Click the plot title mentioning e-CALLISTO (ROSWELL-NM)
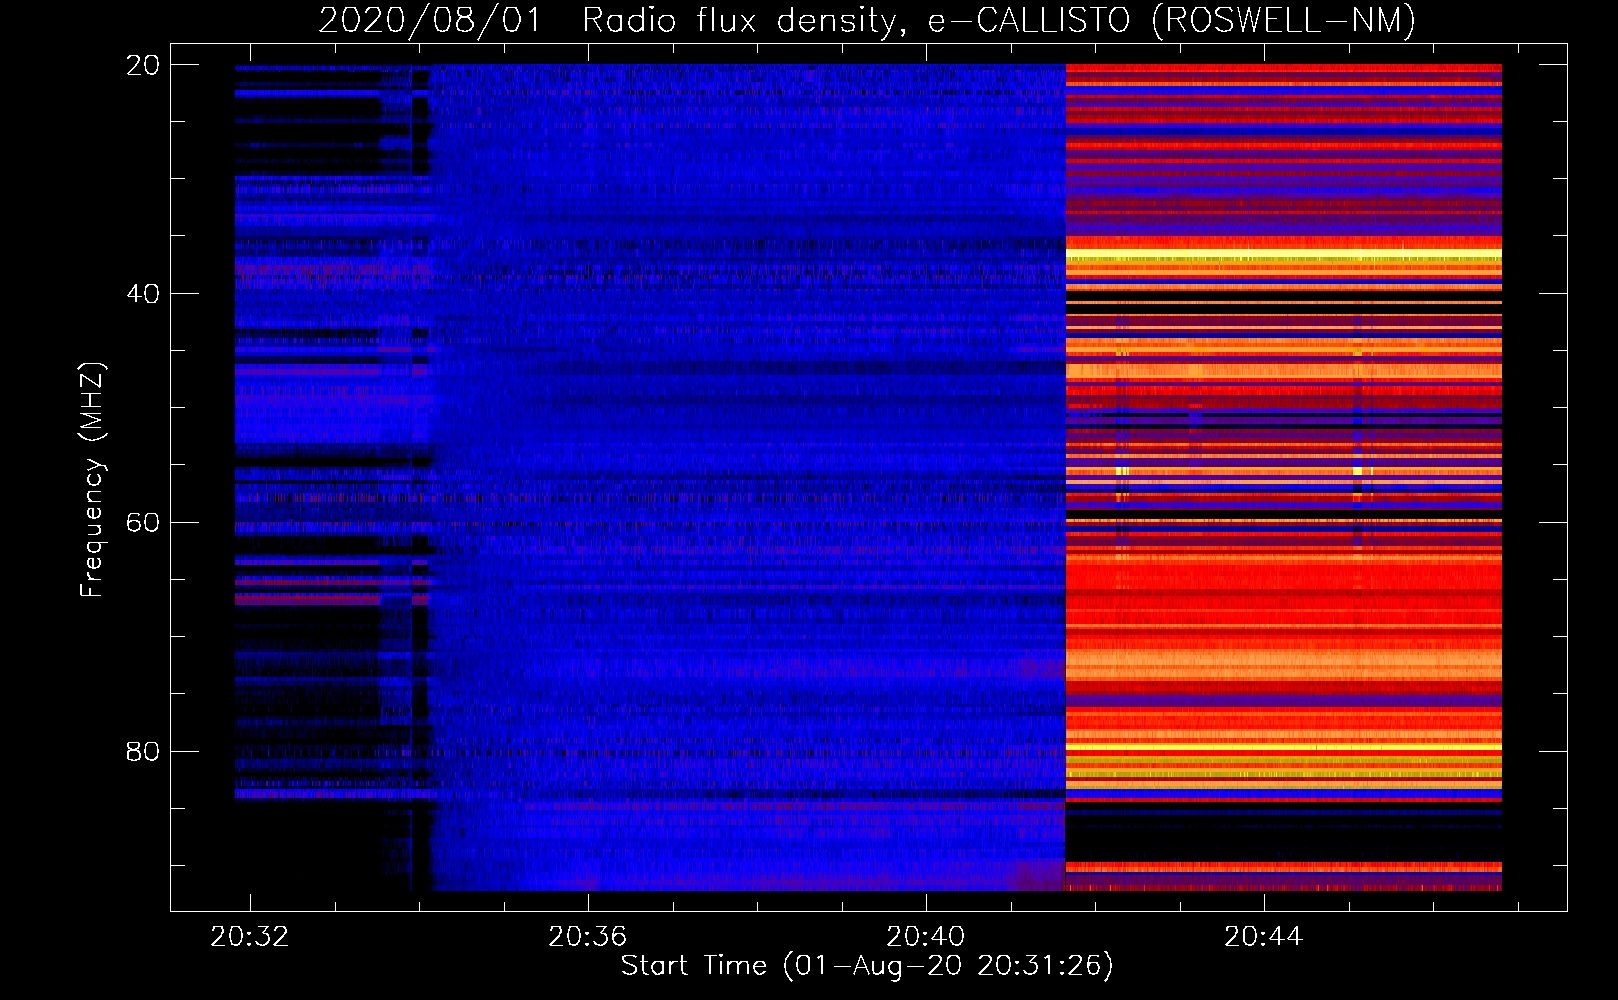The width and height of the screenshot is (1618, 1000). [867, 20]
